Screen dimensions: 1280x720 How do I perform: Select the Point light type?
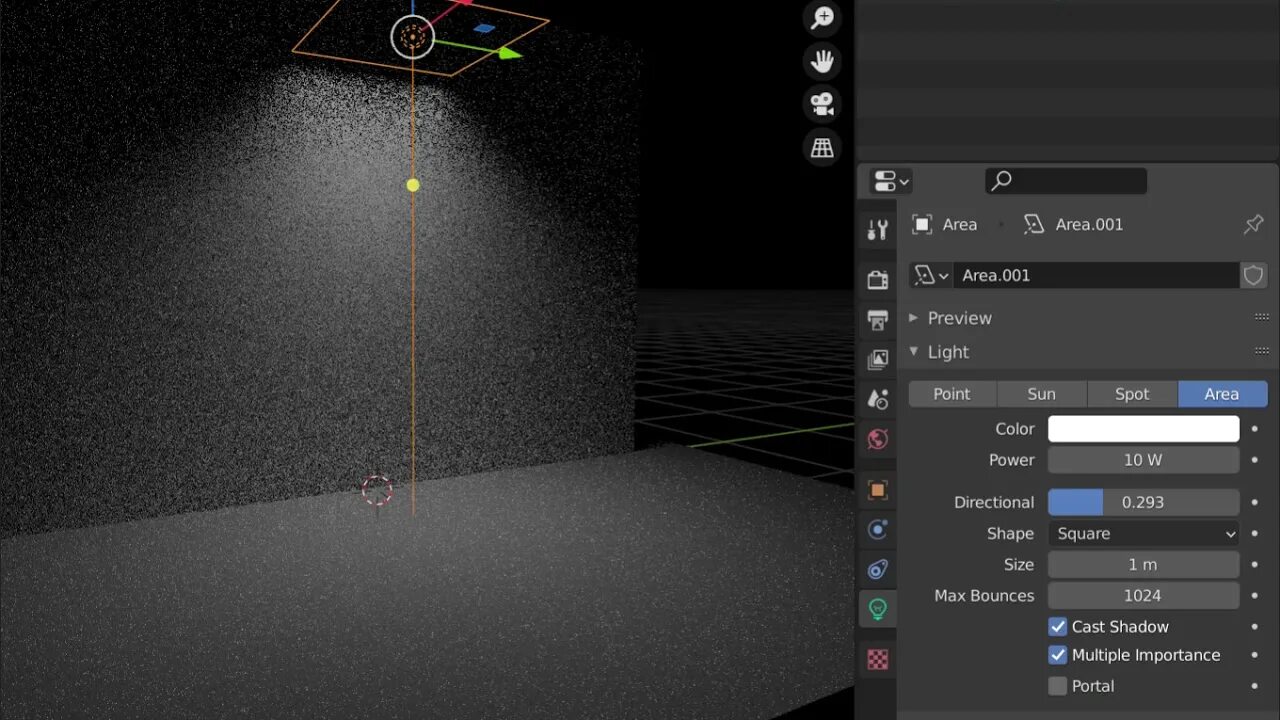(x=951, y=393)
